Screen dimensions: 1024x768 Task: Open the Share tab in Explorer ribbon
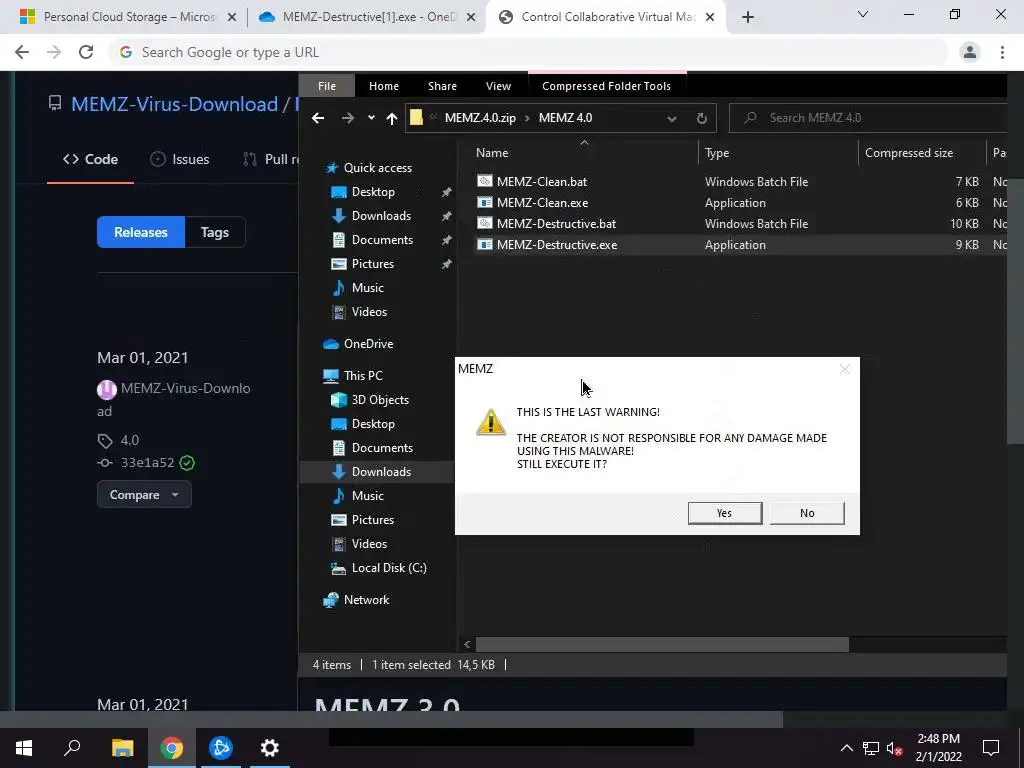pos(442,86)
